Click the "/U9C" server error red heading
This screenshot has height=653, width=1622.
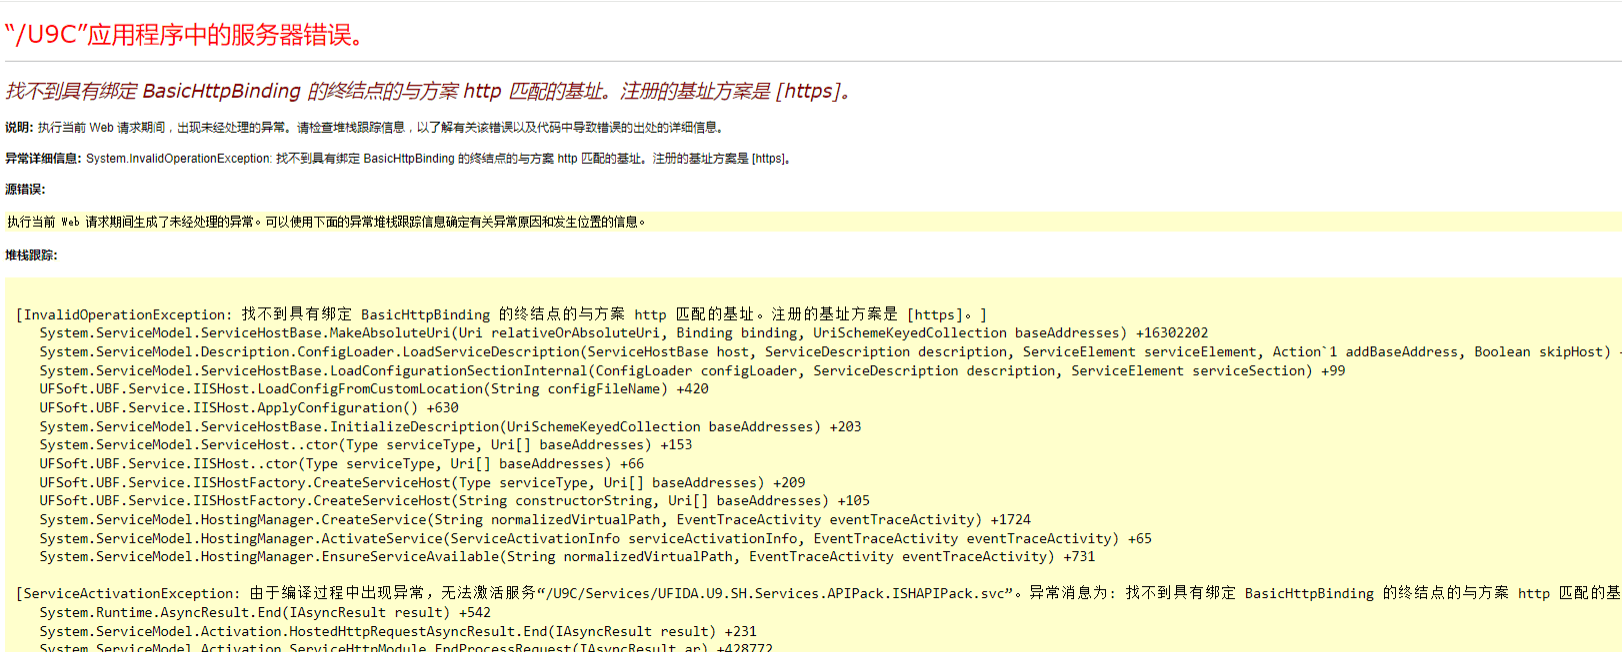pos(185,35)
